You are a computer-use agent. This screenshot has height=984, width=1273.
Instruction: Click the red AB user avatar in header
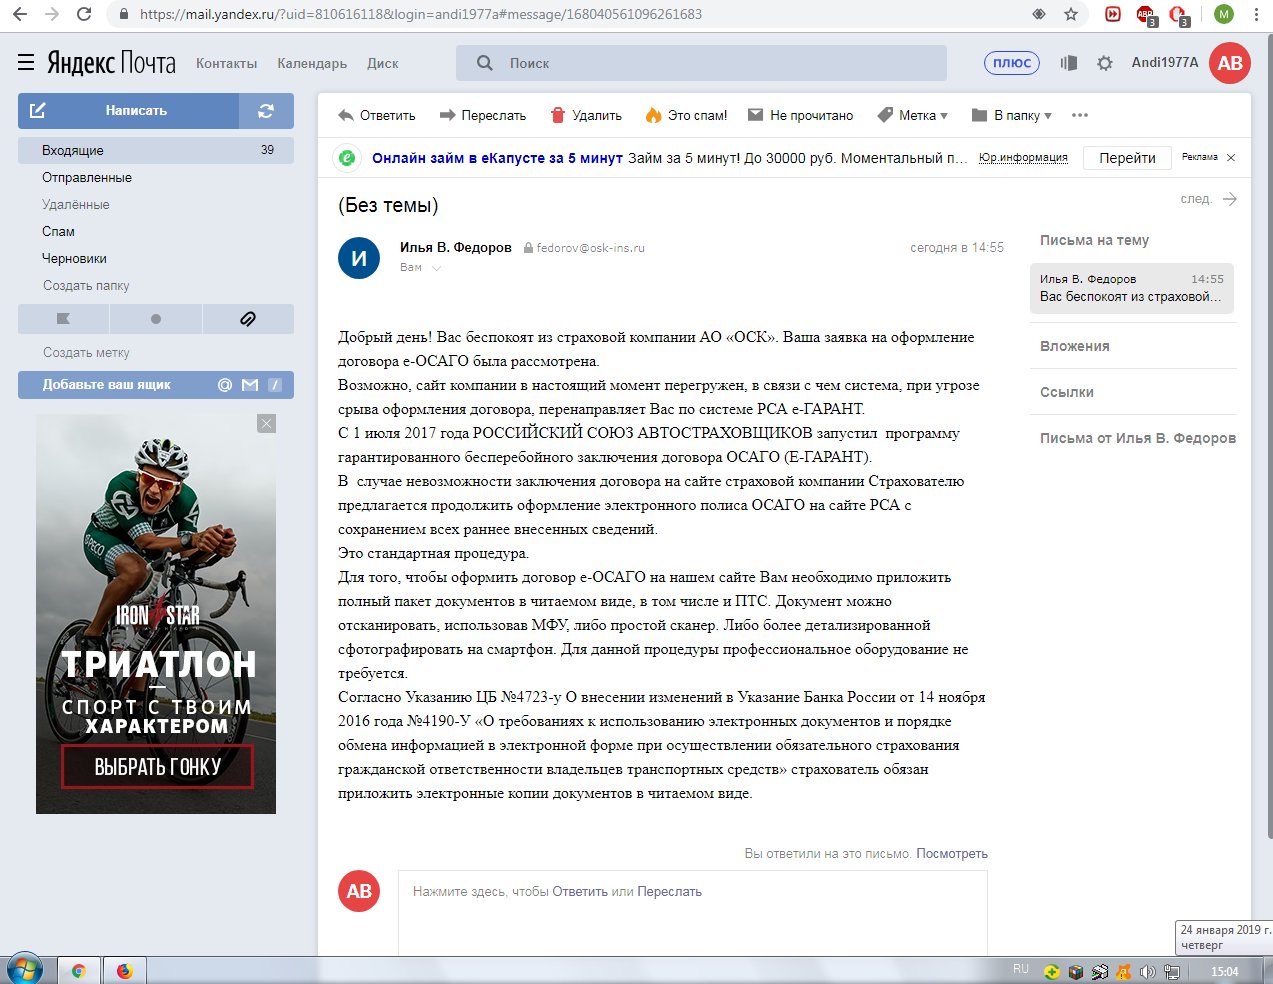1230,63
